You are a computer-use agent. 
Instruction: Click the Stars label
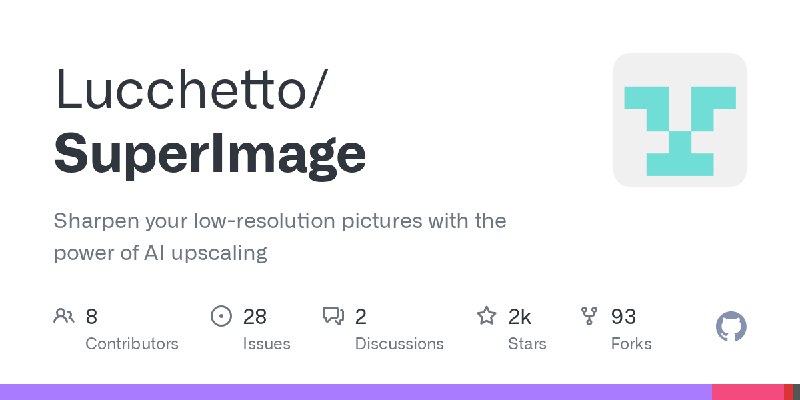[527, 343]
